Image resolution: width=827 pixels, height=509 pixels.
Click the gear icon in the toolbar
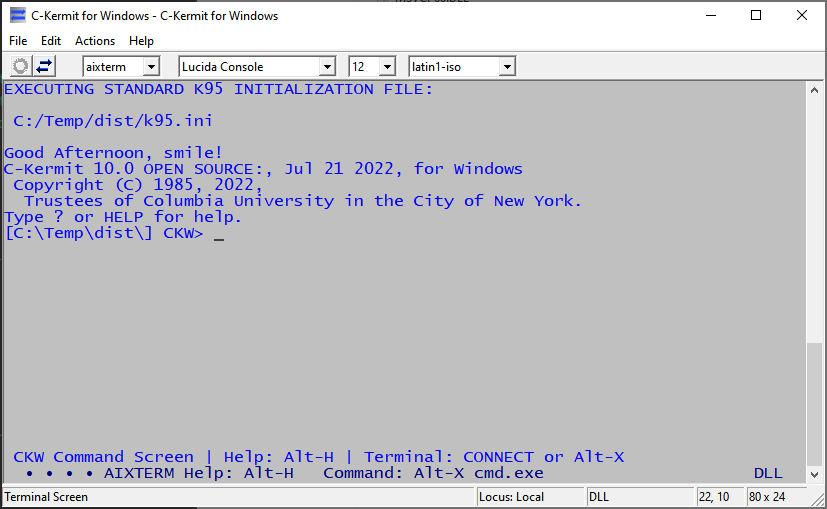point(21,66)
